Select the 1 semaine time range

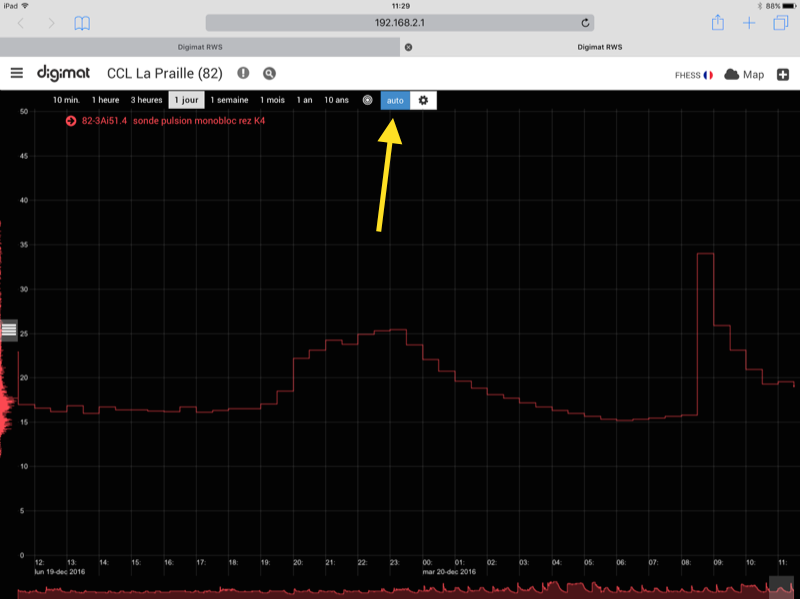[x=230, y=100]
